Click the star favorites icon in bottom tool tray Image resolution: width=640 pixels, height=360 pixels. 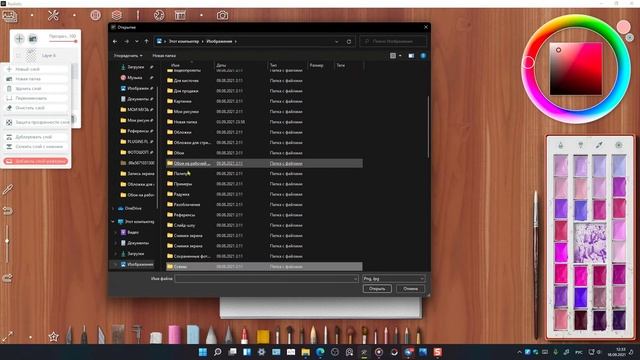(x=53, y=337)
